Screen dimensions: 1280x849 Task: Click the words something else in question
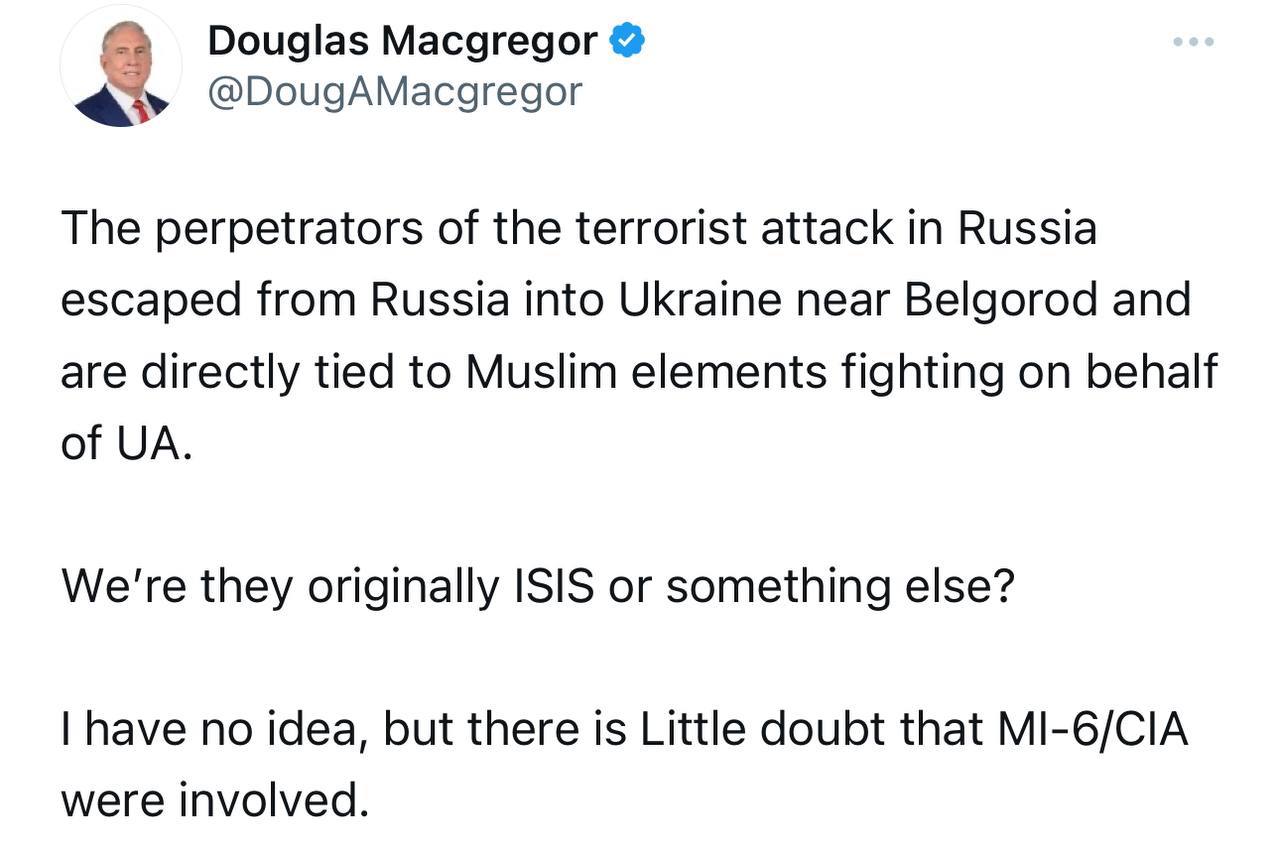click(x=840, y=587)
